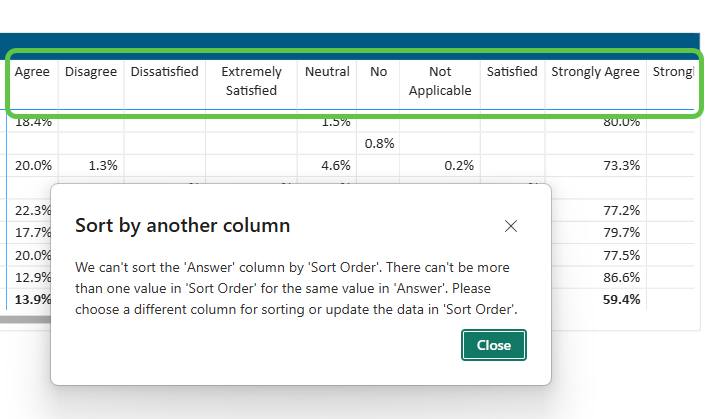Click the horizontal scrollbar under the table
The height and width of the screenshot is (419, 708).
point(25,320)
